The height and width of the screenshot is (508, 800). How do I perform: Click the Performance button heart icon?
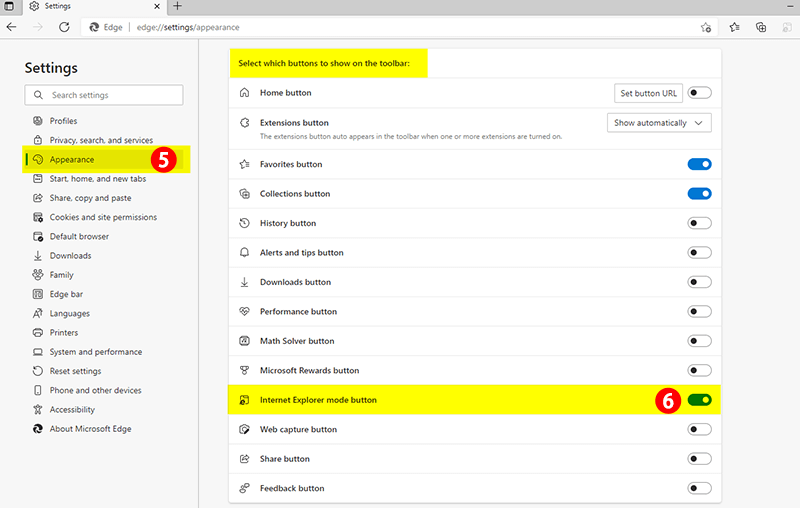click(x=244, y=311)
